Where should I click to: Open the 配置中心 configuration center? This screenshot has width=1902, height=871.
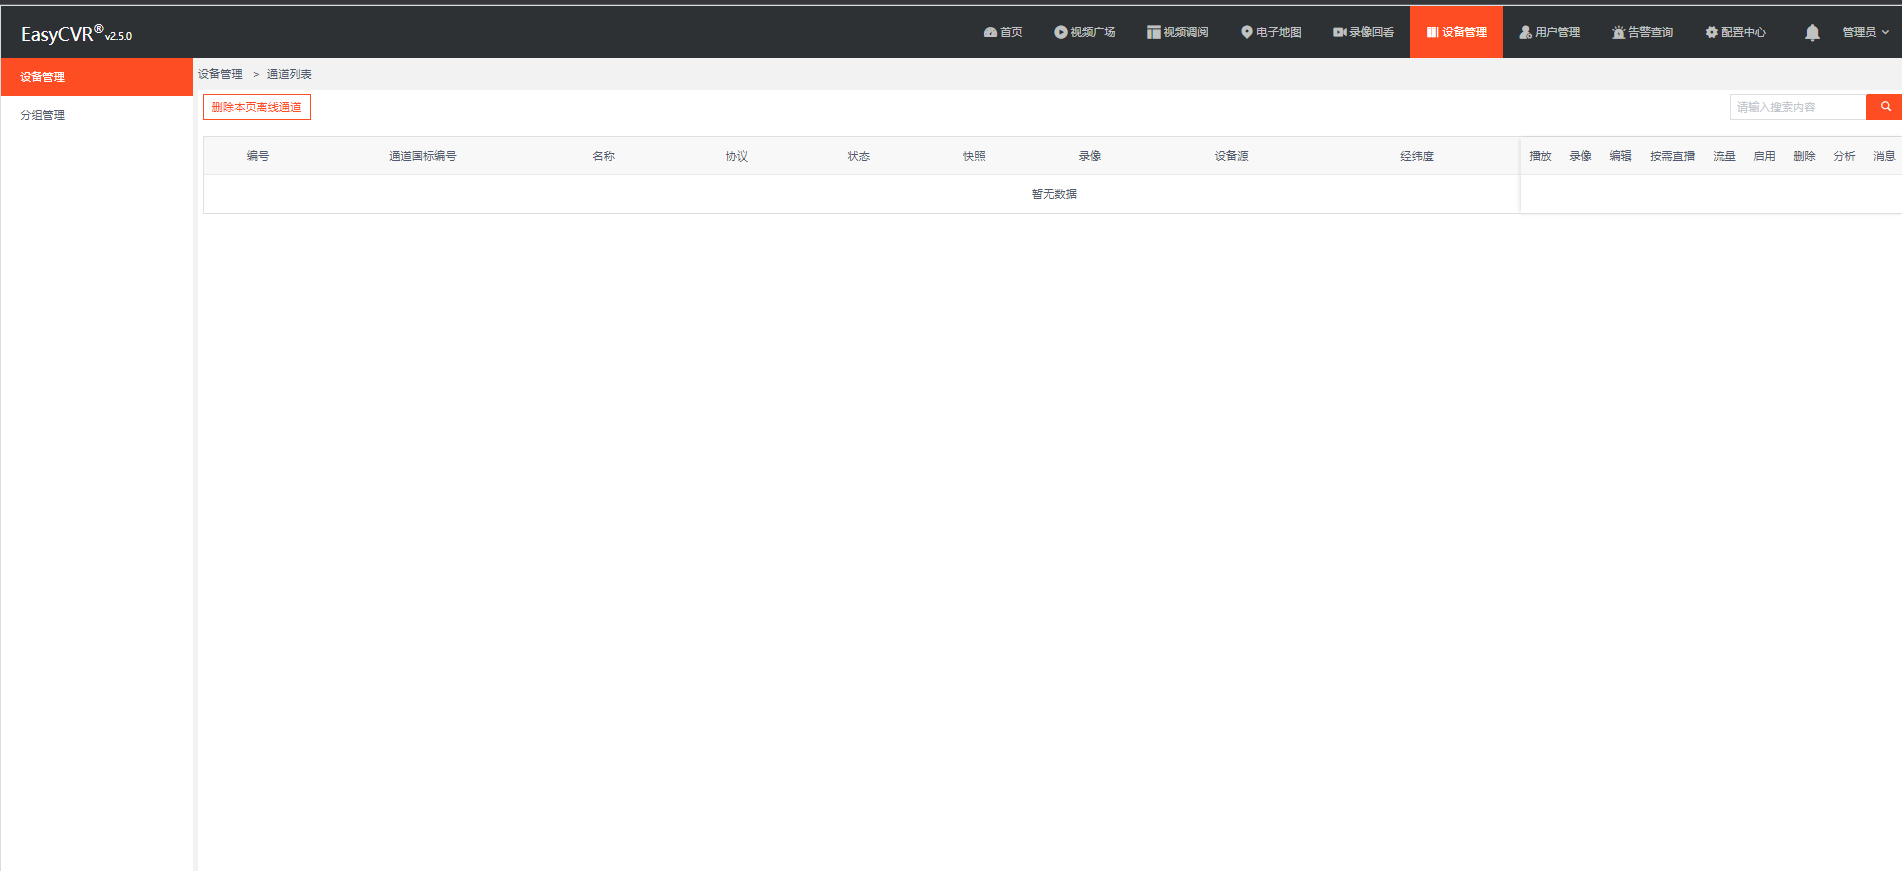coord(1735,32)
